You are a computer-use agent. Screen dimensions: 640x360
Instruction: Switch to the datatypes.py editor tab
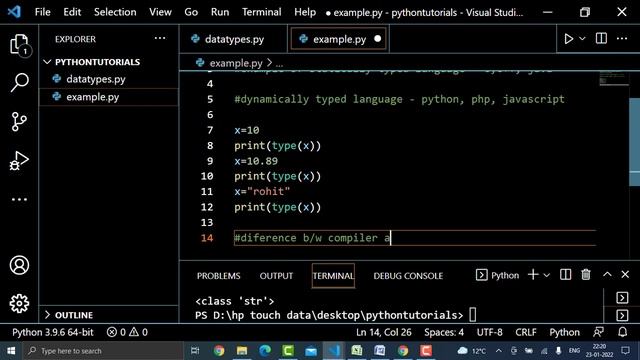pyautogui.click(x=233, y=39)
